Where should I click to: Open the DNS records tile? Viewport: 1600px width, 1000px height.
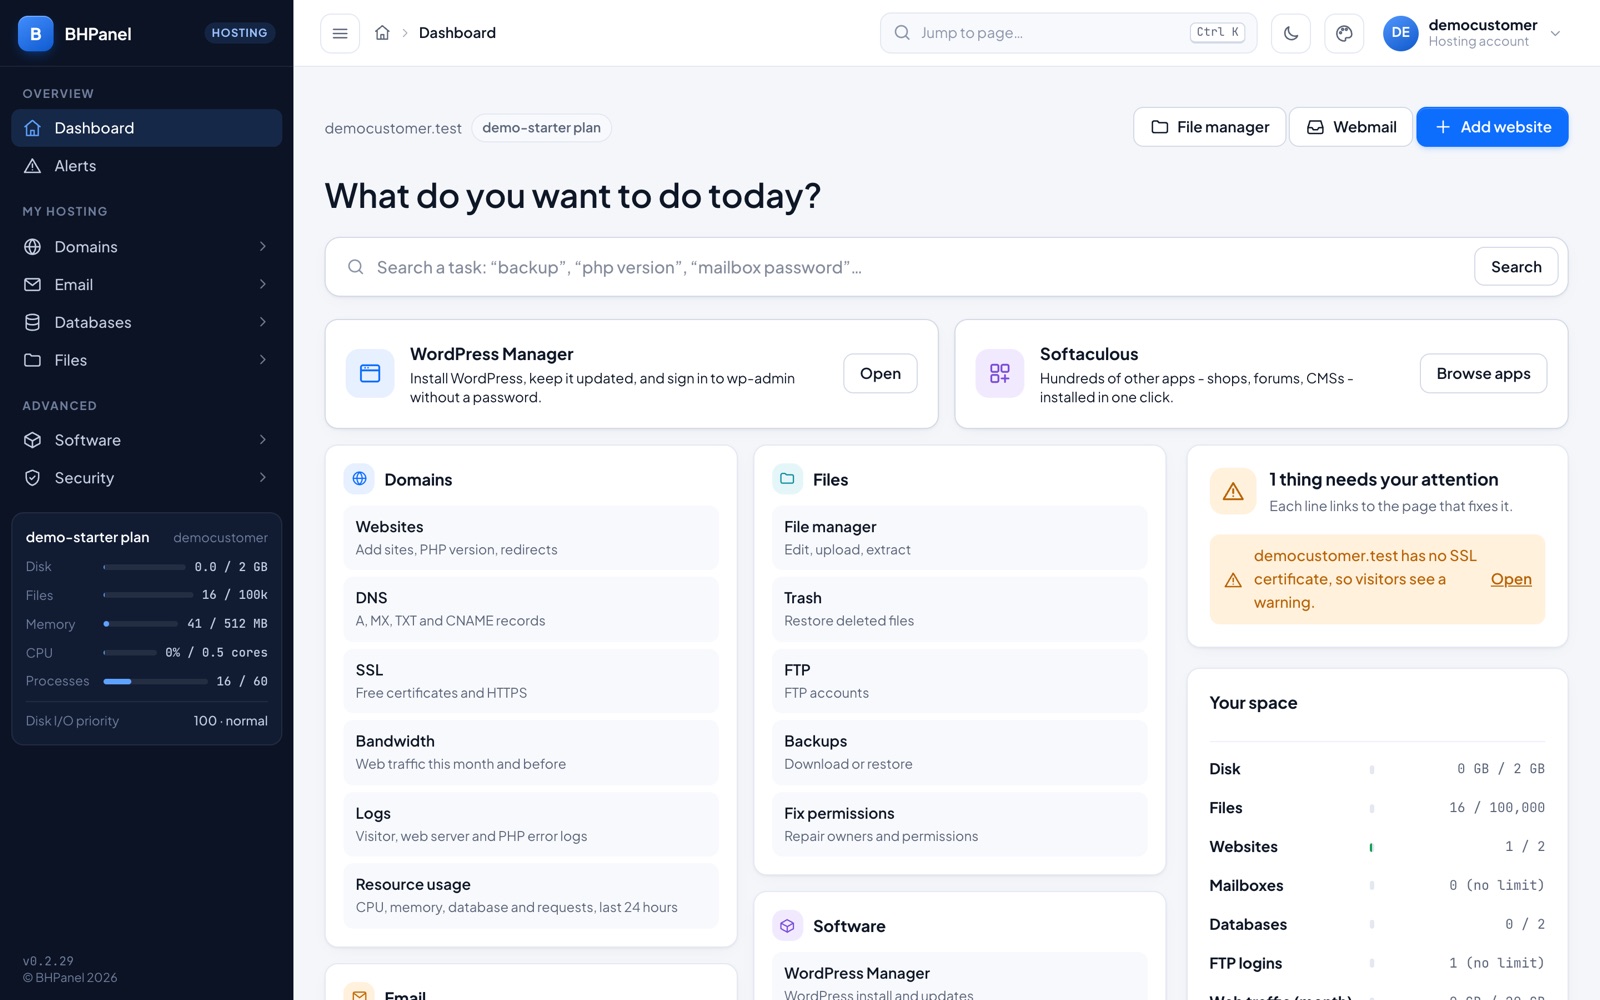[x=531, y=609]
